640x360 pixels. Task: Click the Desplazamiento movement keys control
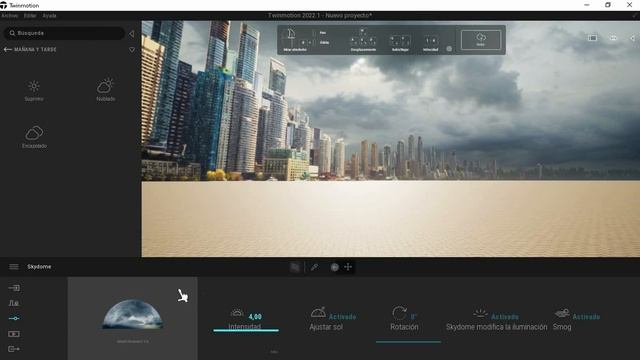click(363, 40)
